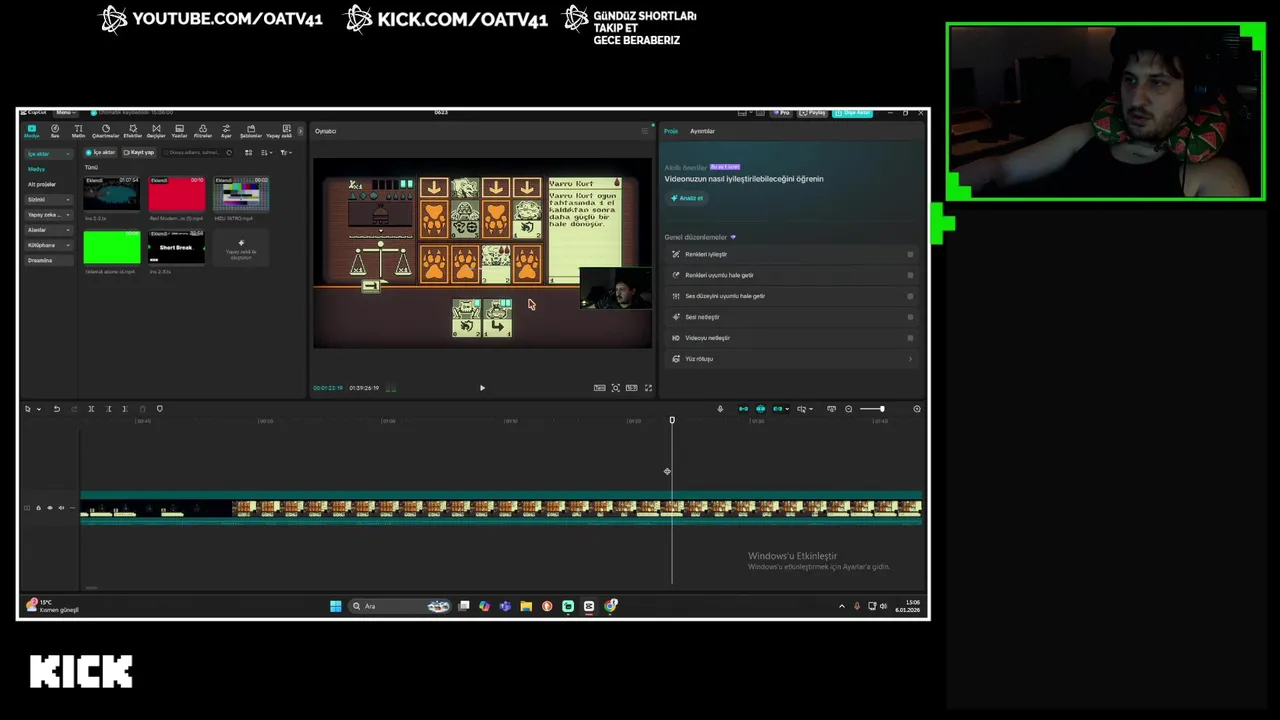
Task: Open the Medya tab in the top toolbar
Action: tap(32, 131)
